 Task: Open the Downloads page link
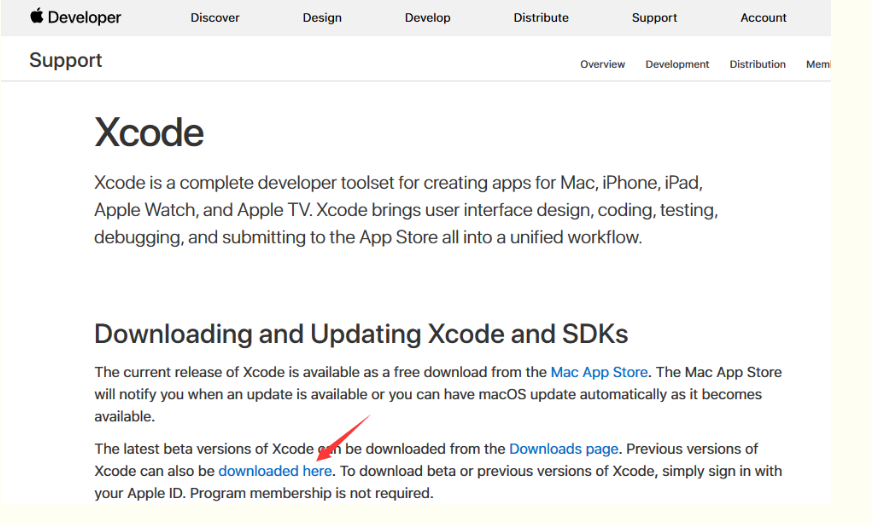tap(564, 449)
